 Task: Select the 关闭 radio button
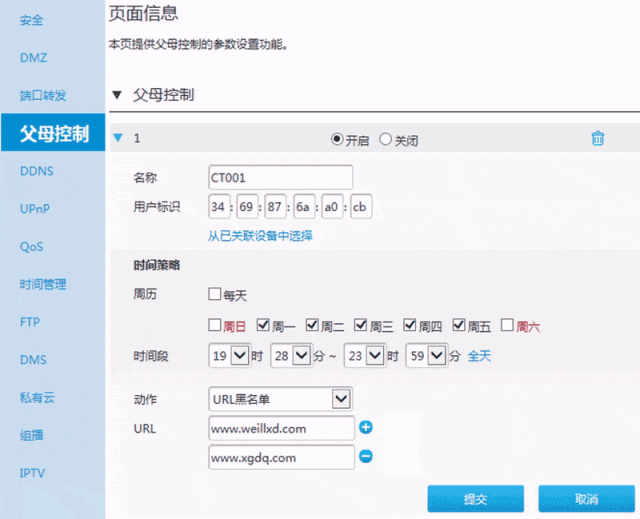[x=385, y=139]
